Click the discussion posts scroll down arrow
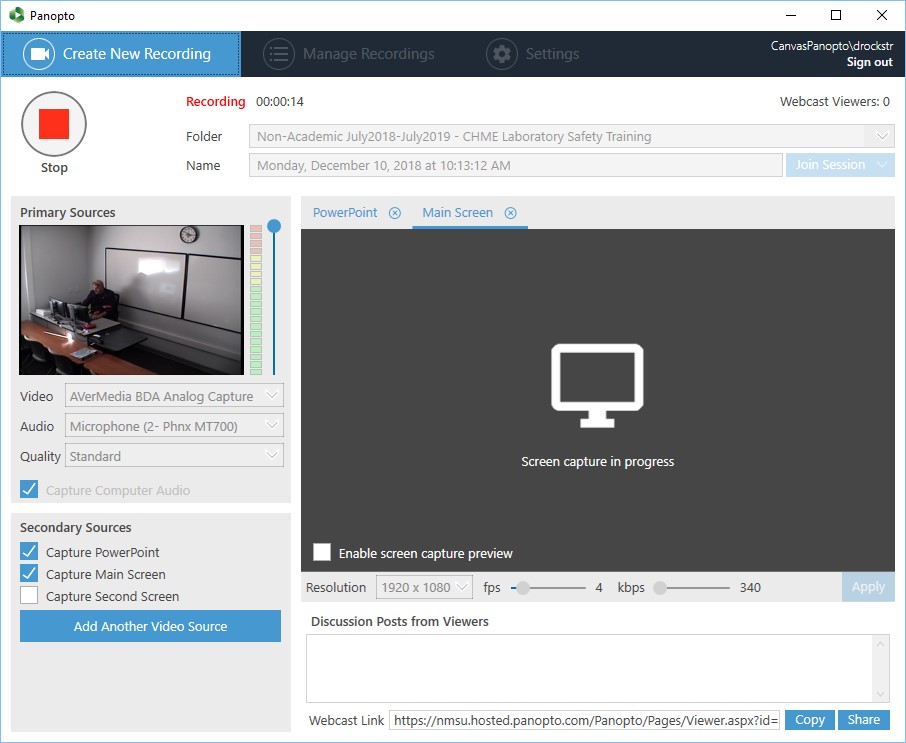Viewport: 906px width, 743px height. tap(881, 694)
